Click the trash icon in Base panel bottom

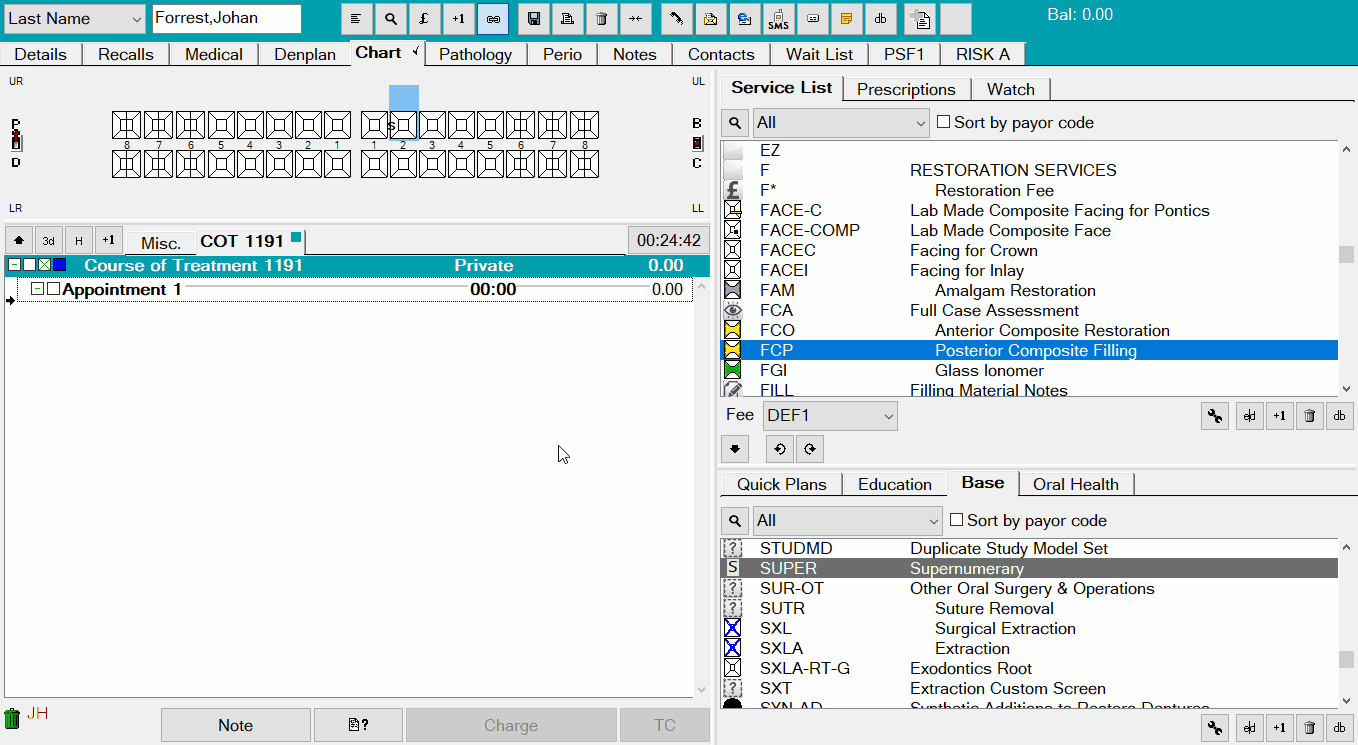click(1310, 728)
